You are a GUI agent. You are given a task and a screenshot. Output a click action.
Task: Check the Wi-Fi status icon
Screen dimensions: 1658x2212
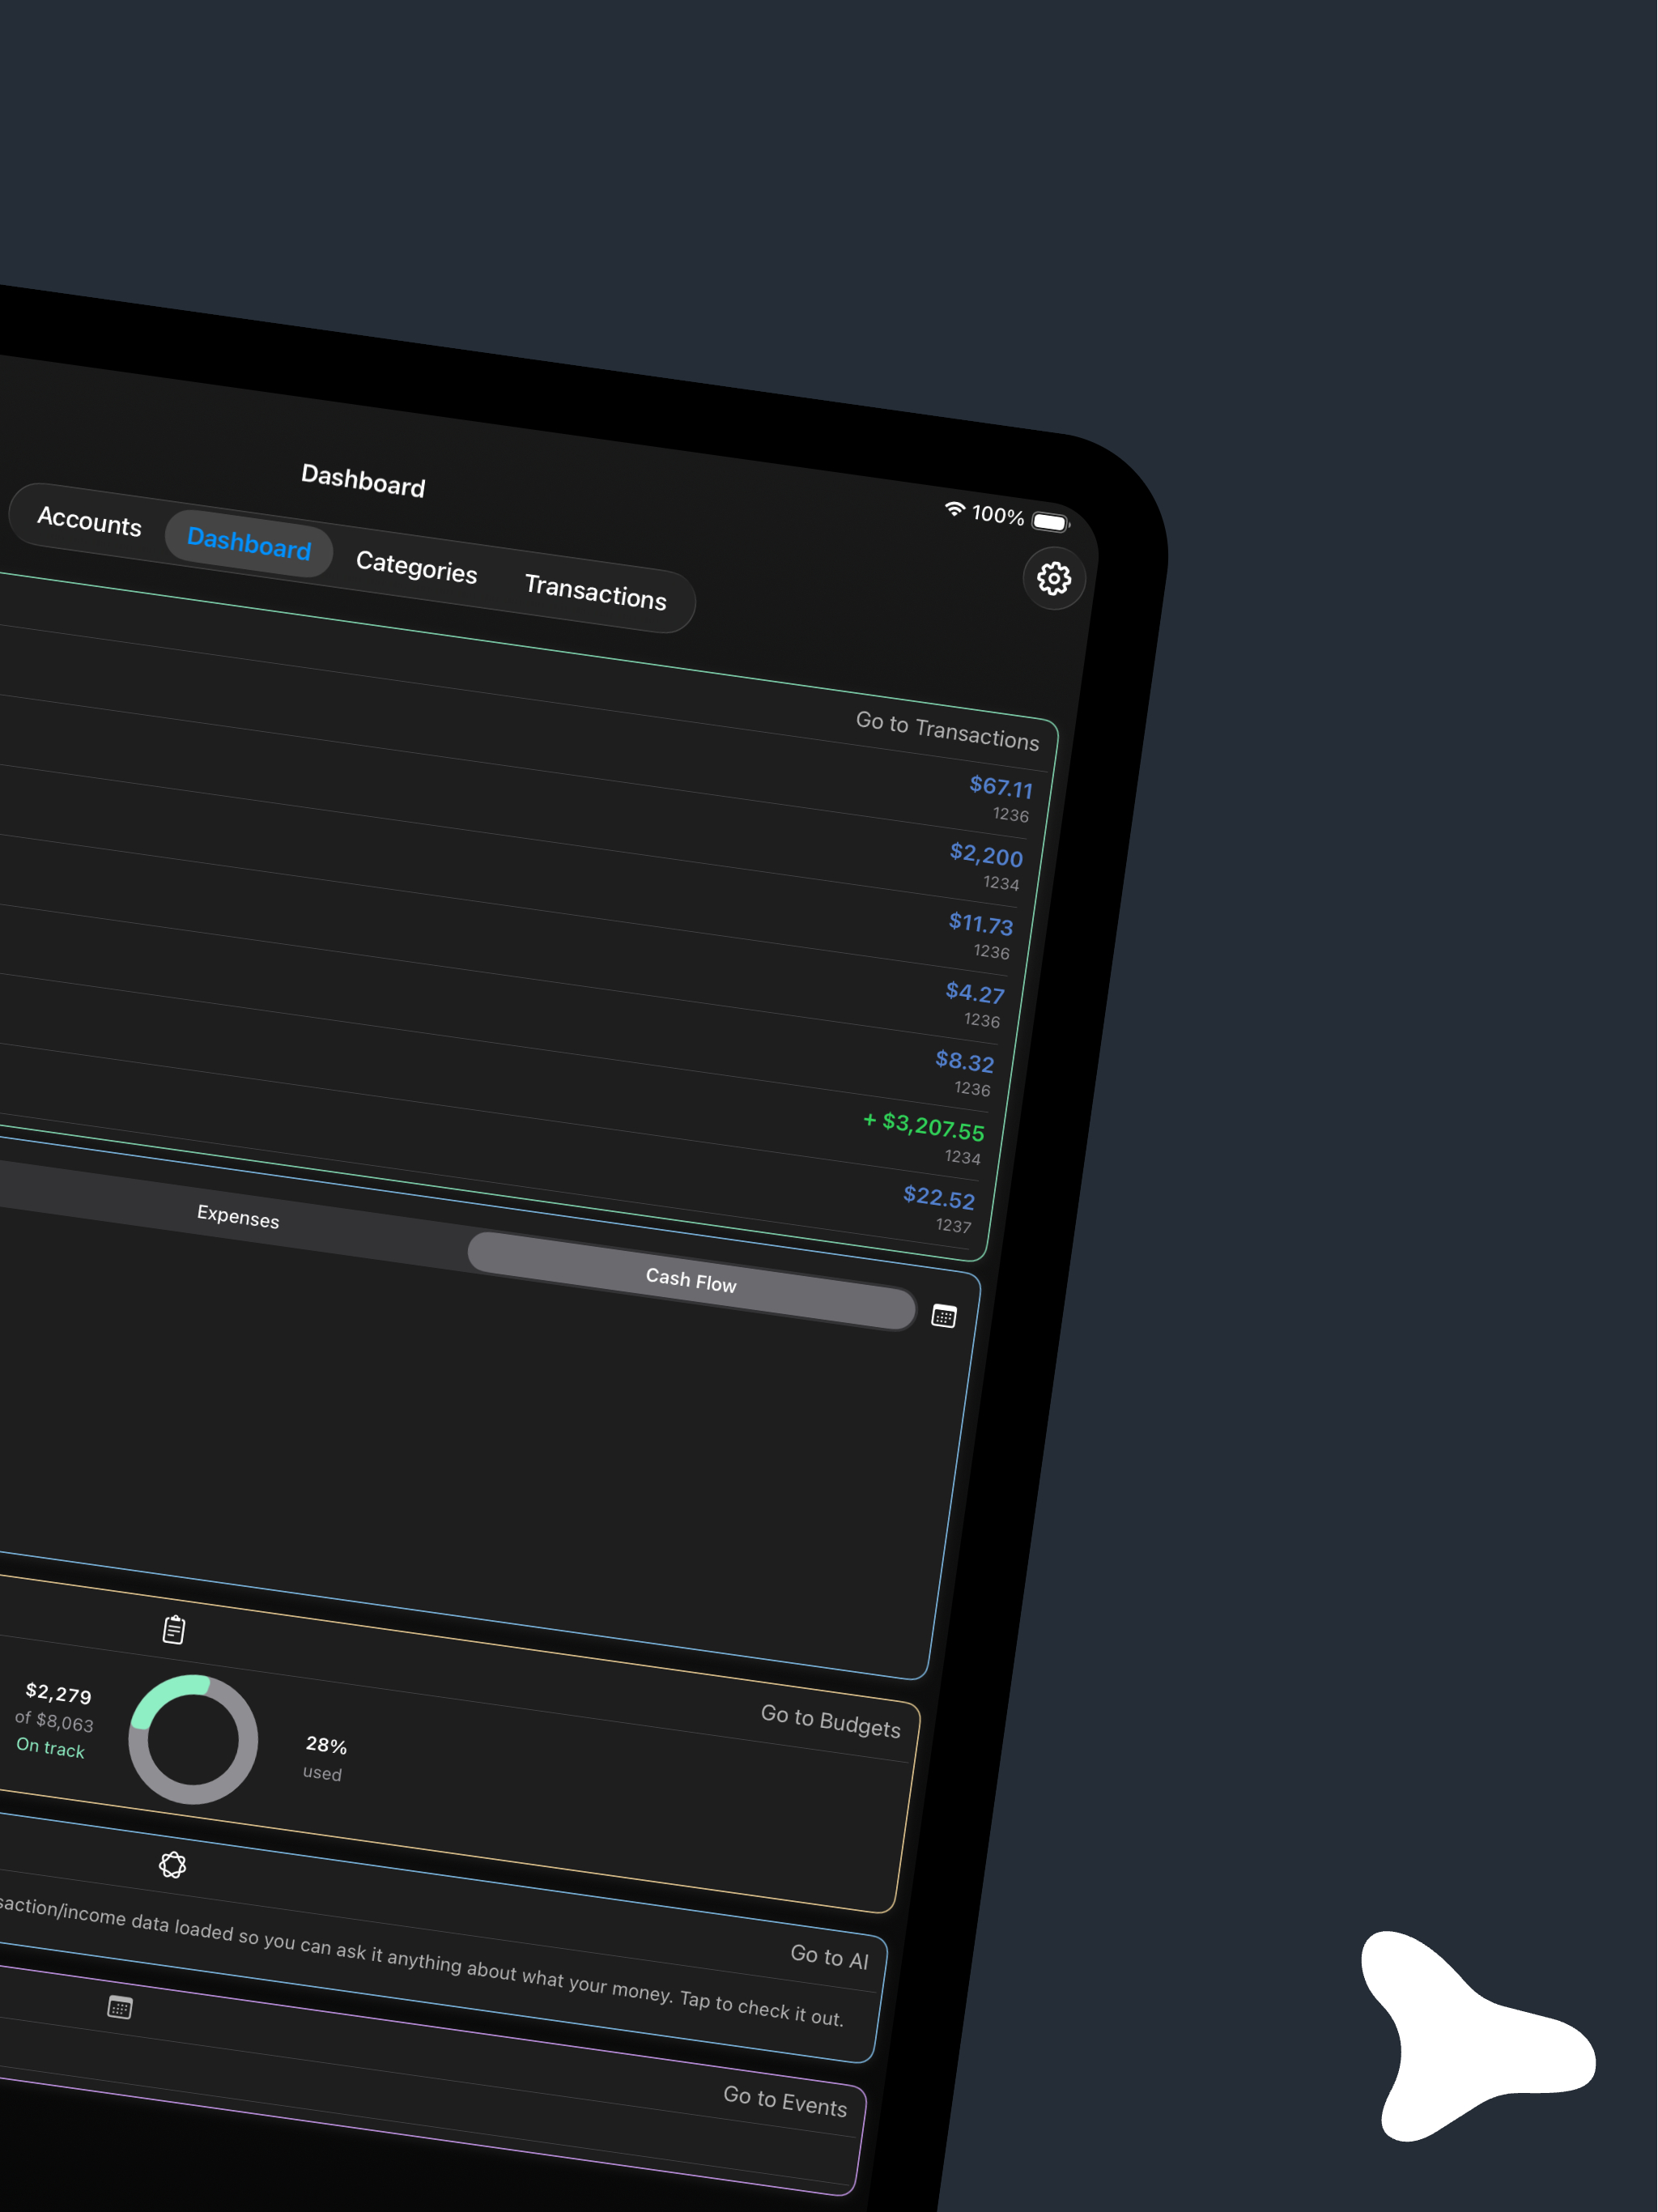[x=955, y=509]
